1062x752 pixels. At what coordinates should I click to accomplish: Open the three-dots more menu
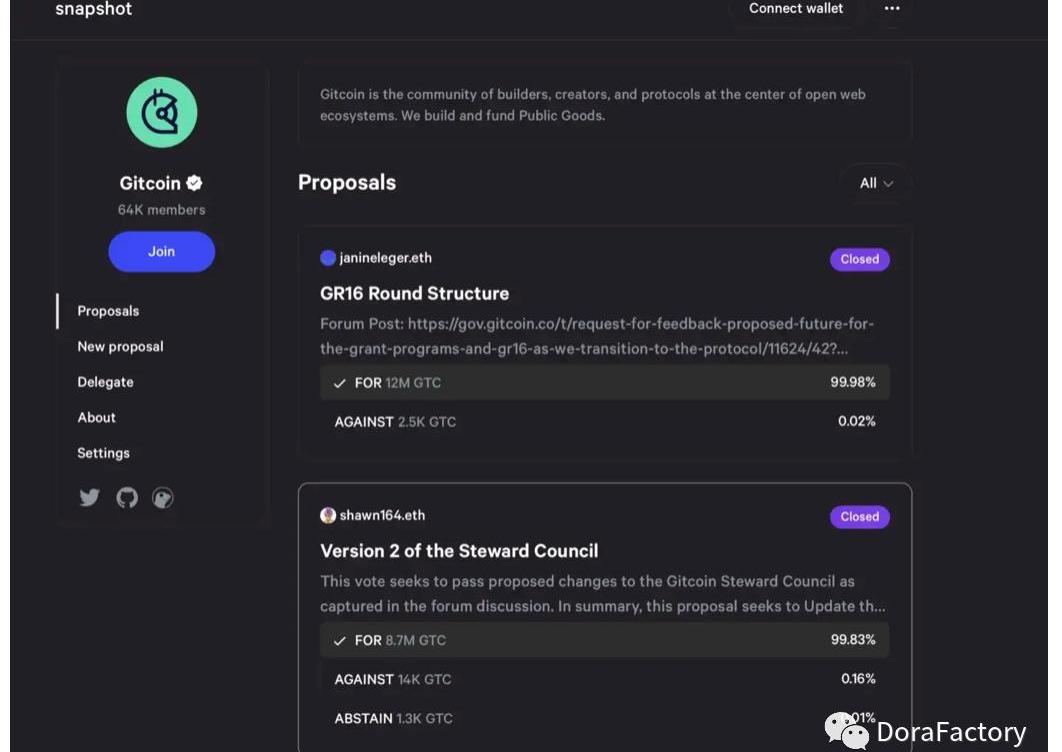[x=892, y=9]
